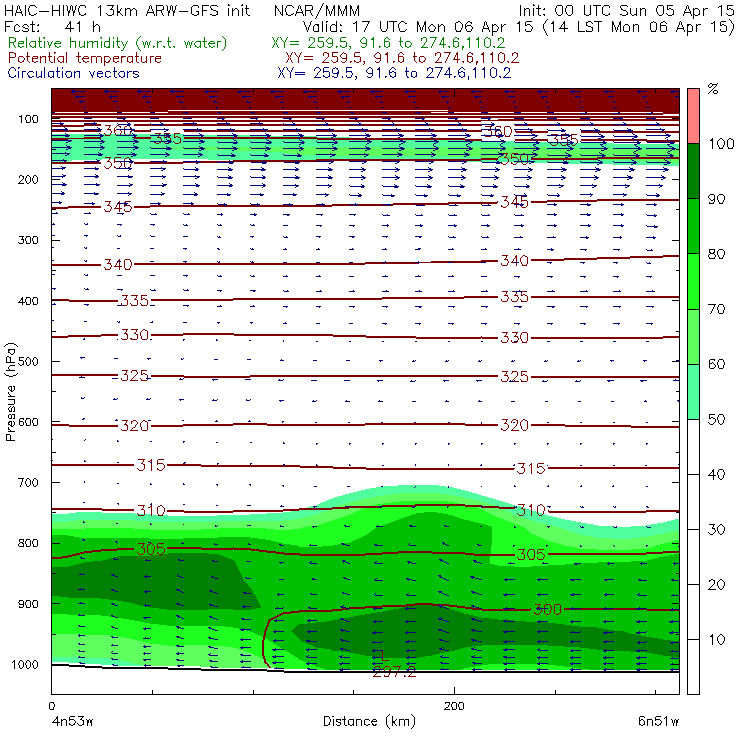Click the red 'L' low marker
This screenshot has width=740, height=740.
click(384, 655)
